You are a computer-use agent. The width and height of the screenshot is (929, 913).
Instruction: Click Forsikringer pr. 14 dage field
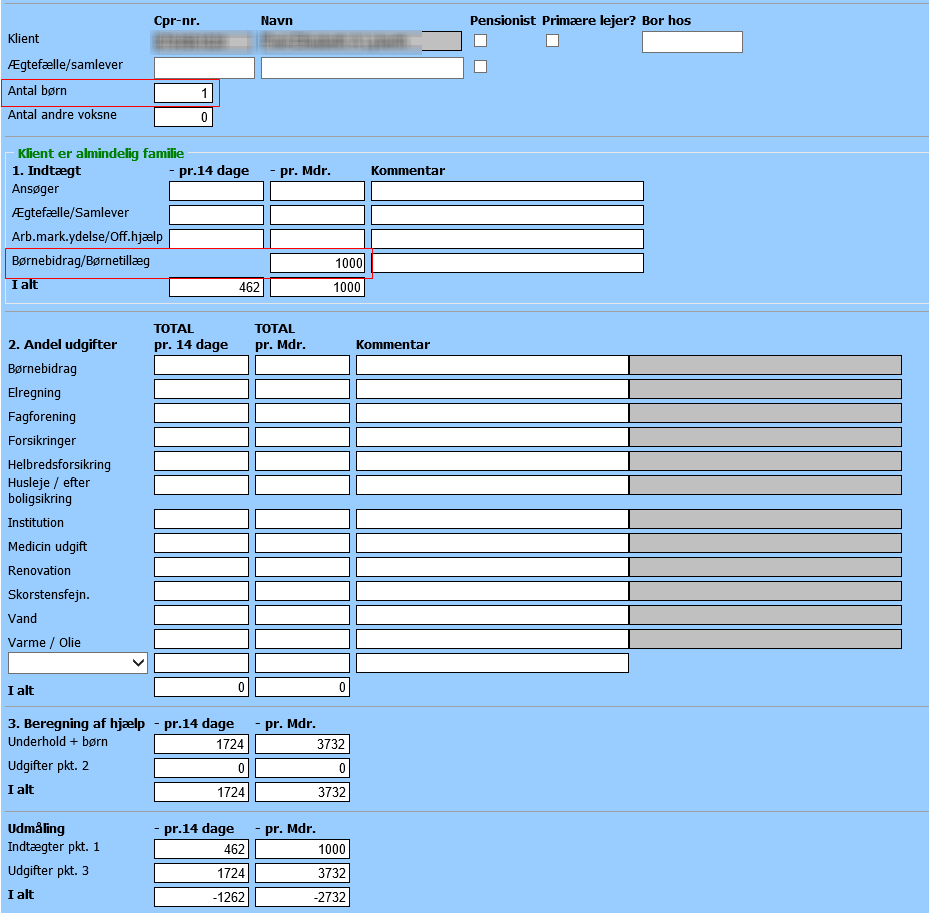(x=201, y=437)
